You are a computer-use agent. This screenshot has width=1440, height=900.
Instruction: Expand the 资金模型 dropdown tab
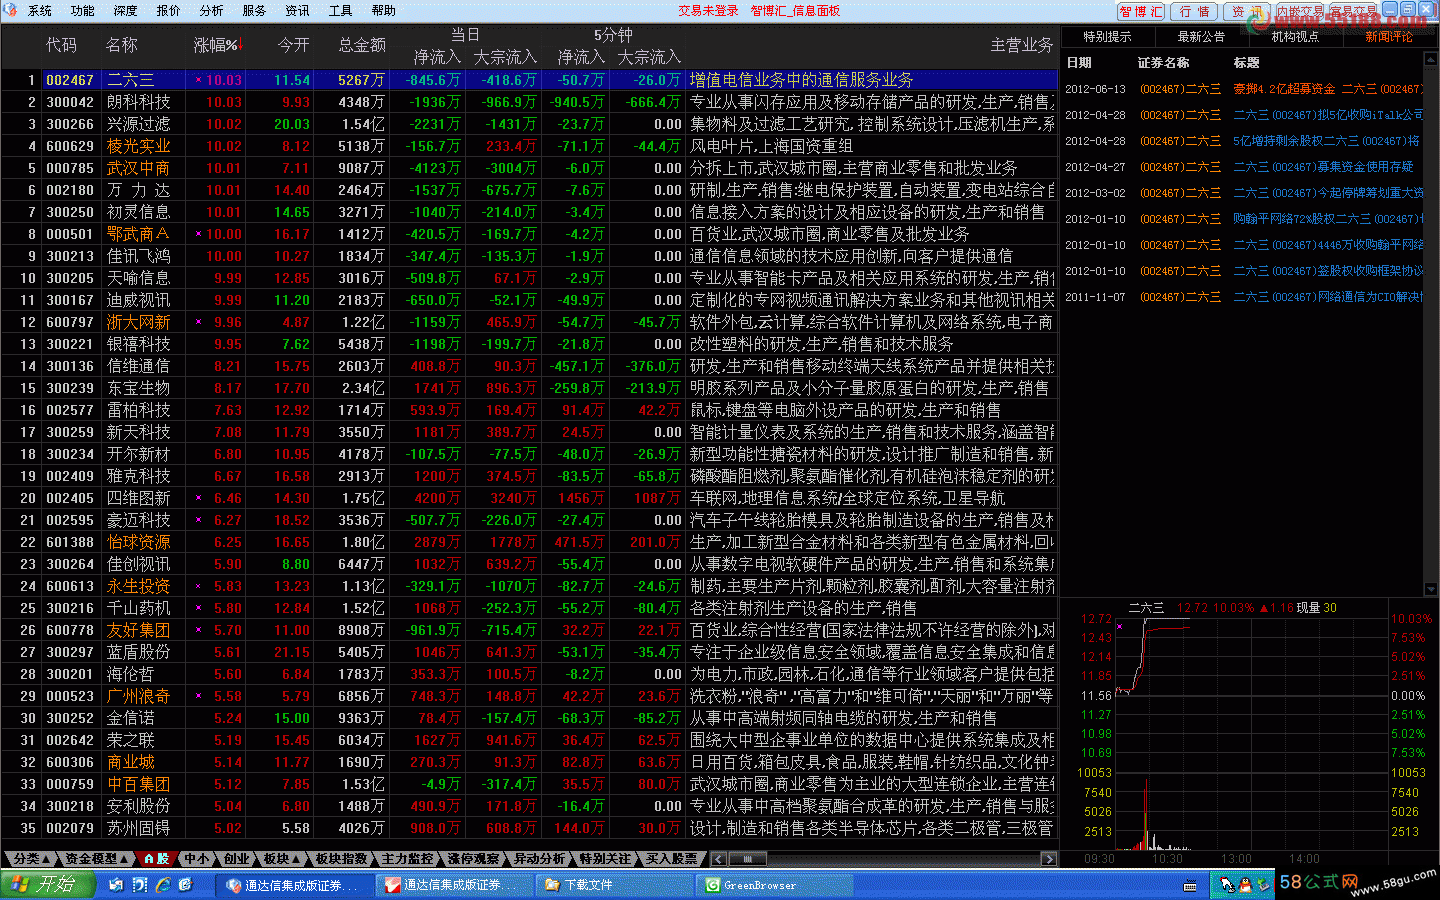pyautogui.click(x=96, y=859)
